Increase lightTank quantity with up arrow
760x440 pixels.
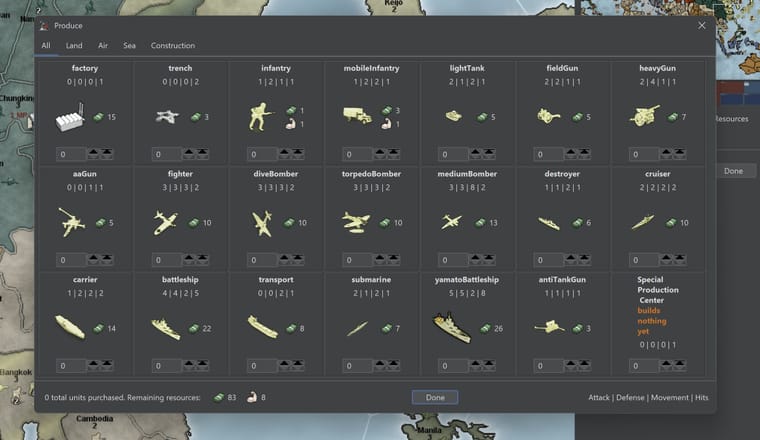475,154
